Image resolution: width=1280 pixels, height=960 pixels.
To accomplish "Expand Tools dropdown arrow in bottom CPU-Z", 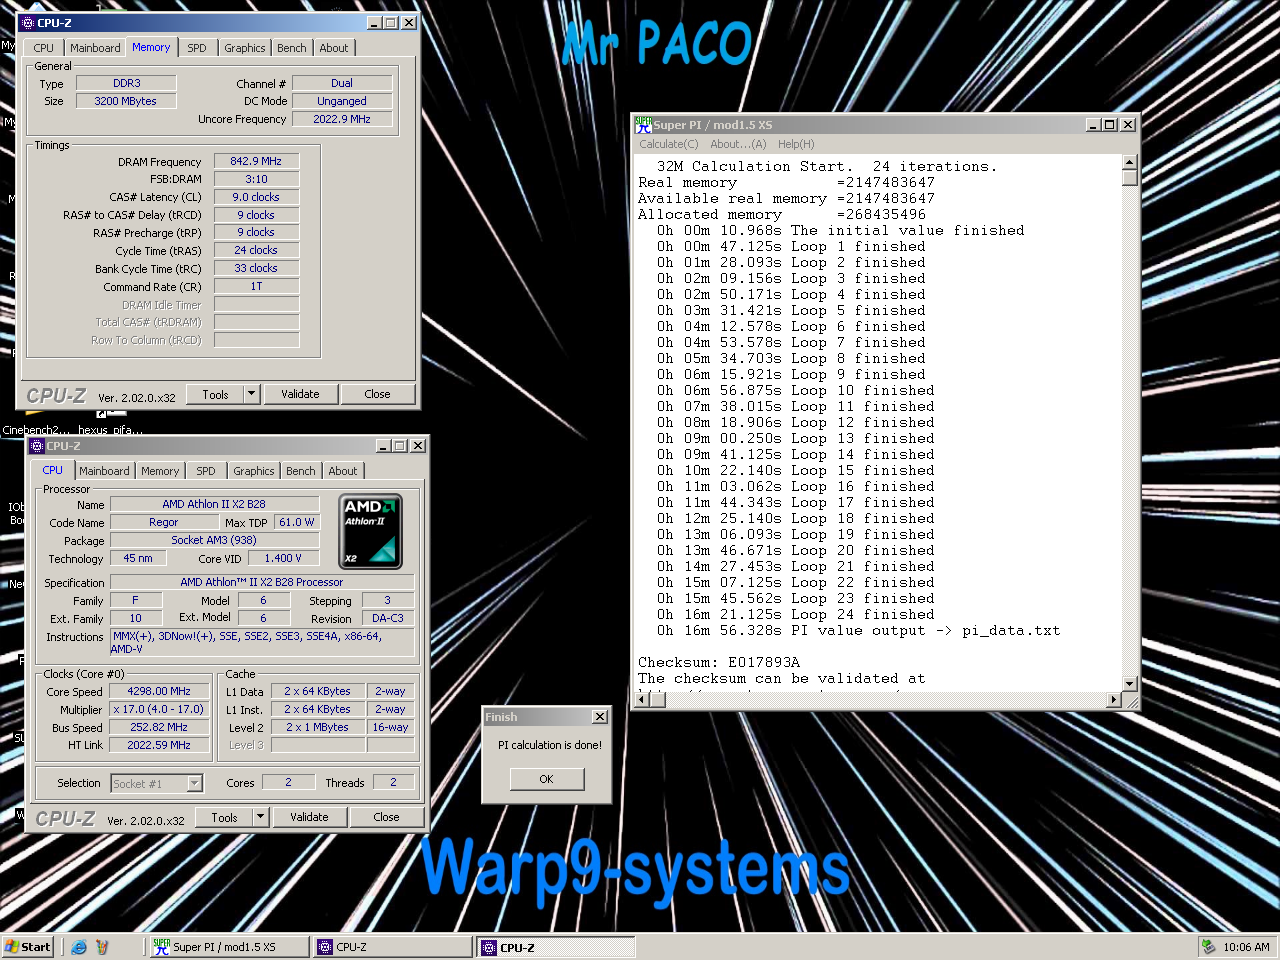I will [261, 817].
